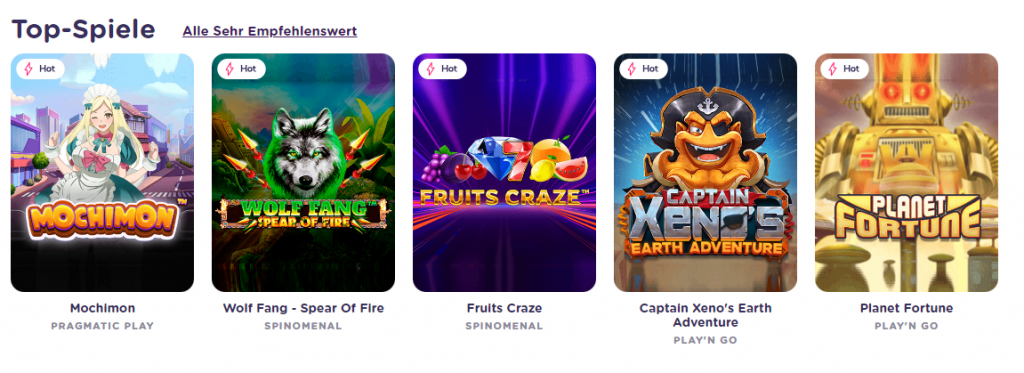
Task: Open Captain Xeno's Earth Adventure tile
Action: (x=705, y=172)
